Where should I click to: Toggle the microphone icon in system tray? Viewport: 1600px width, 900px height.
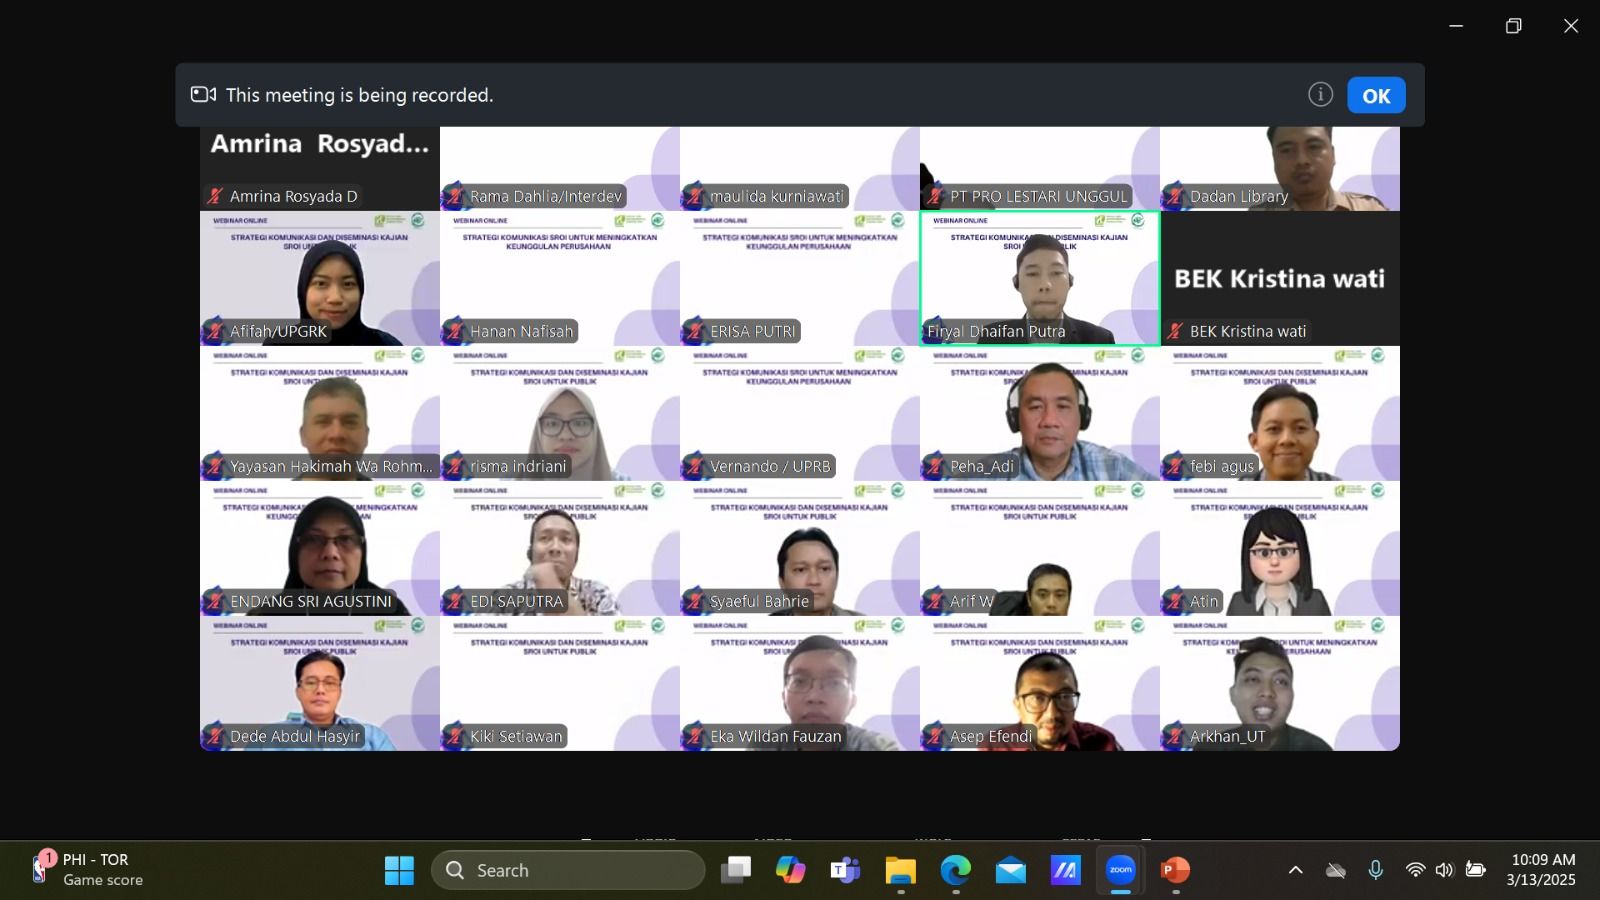pyautogui.click(x=1376, y=870)
